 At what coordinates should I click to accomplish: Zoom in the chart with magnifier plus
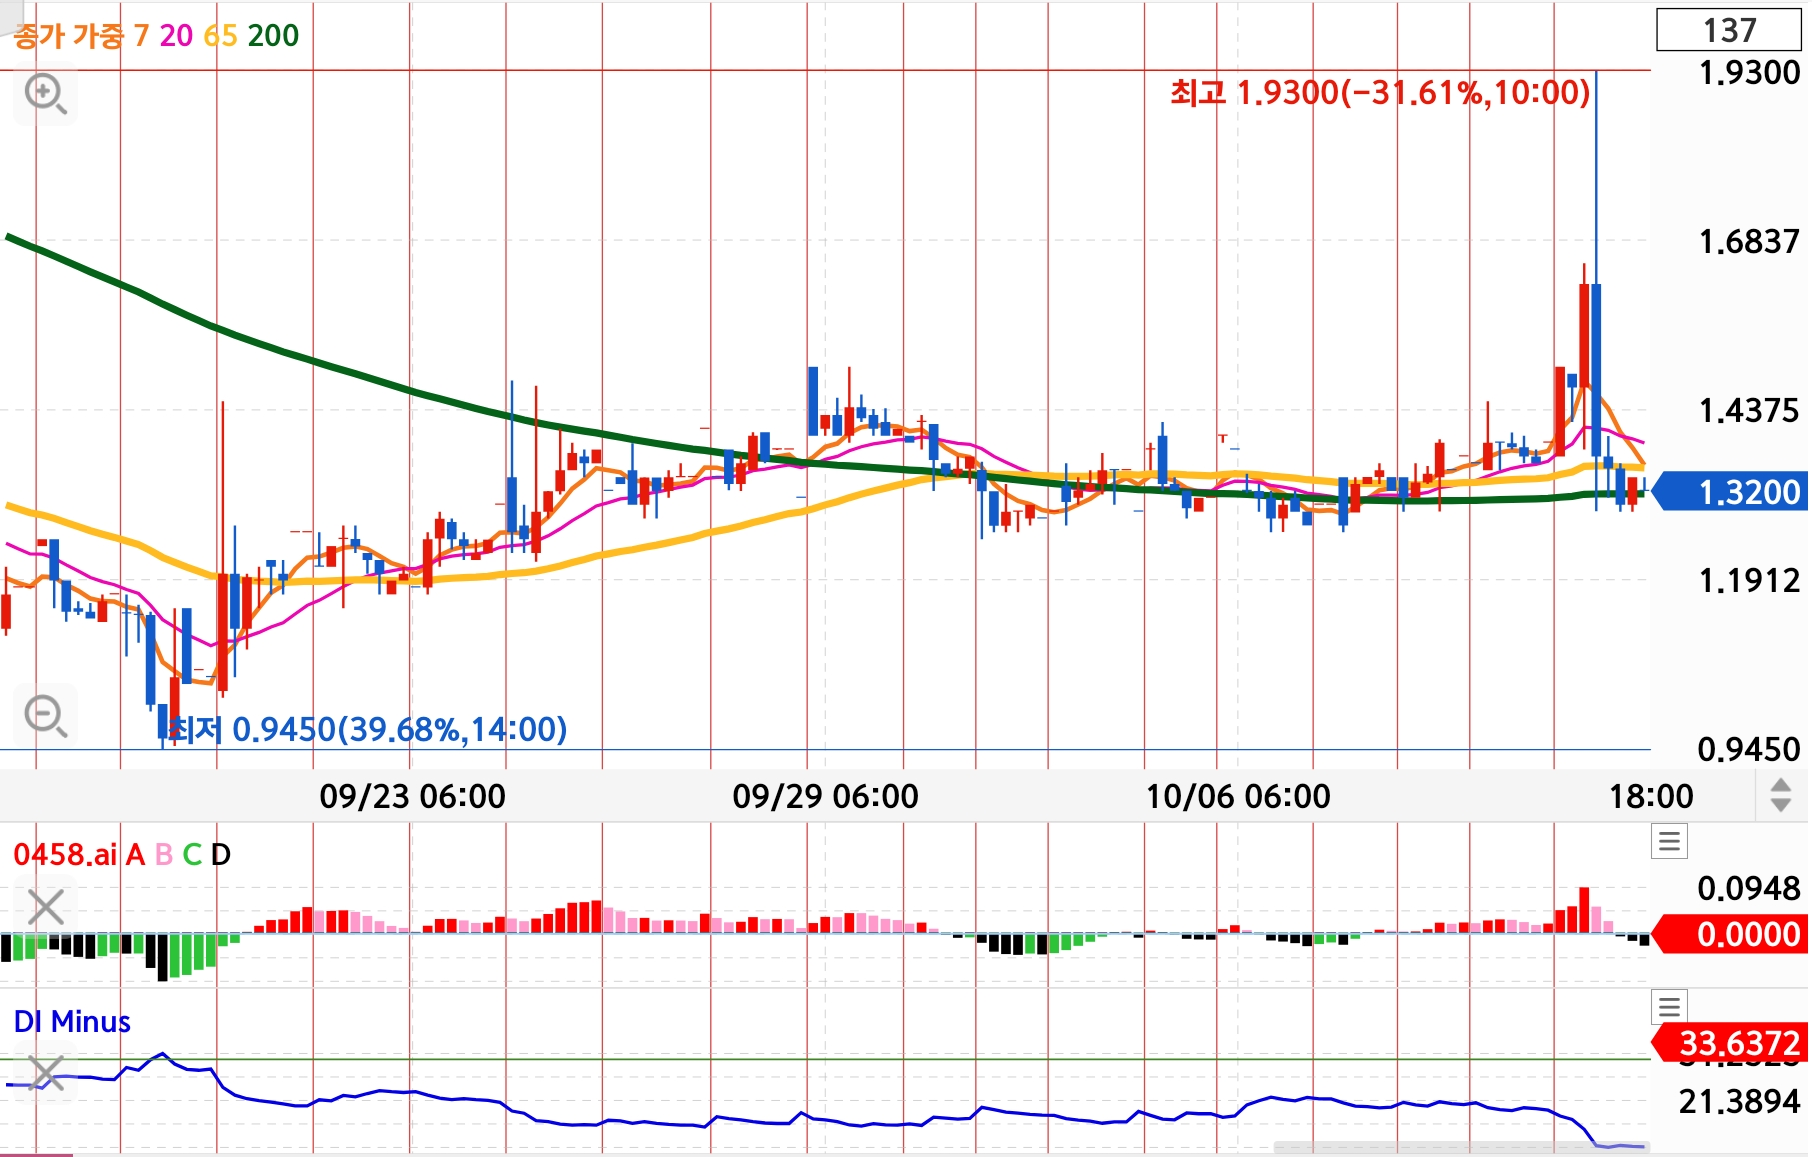pyautogui.click(x=45, y=95)
